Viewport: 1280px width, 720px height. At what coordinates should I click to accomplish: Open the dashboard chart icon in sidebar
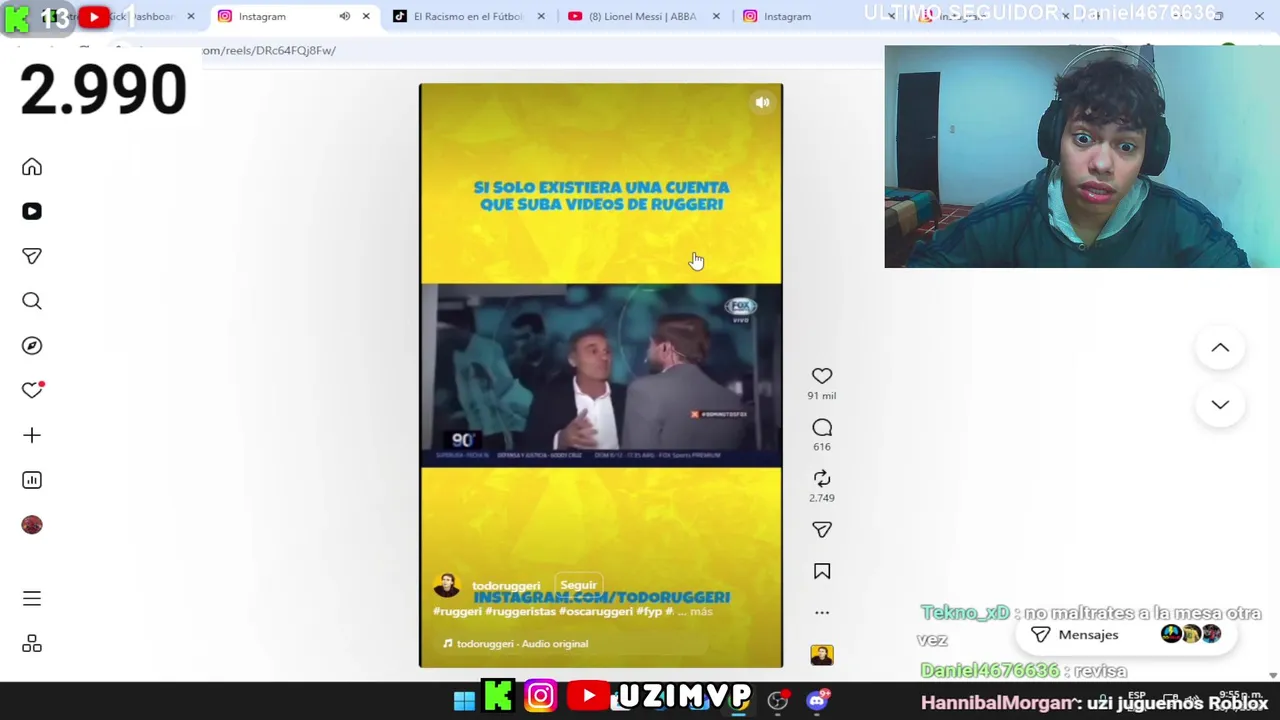tap(32, 480)
